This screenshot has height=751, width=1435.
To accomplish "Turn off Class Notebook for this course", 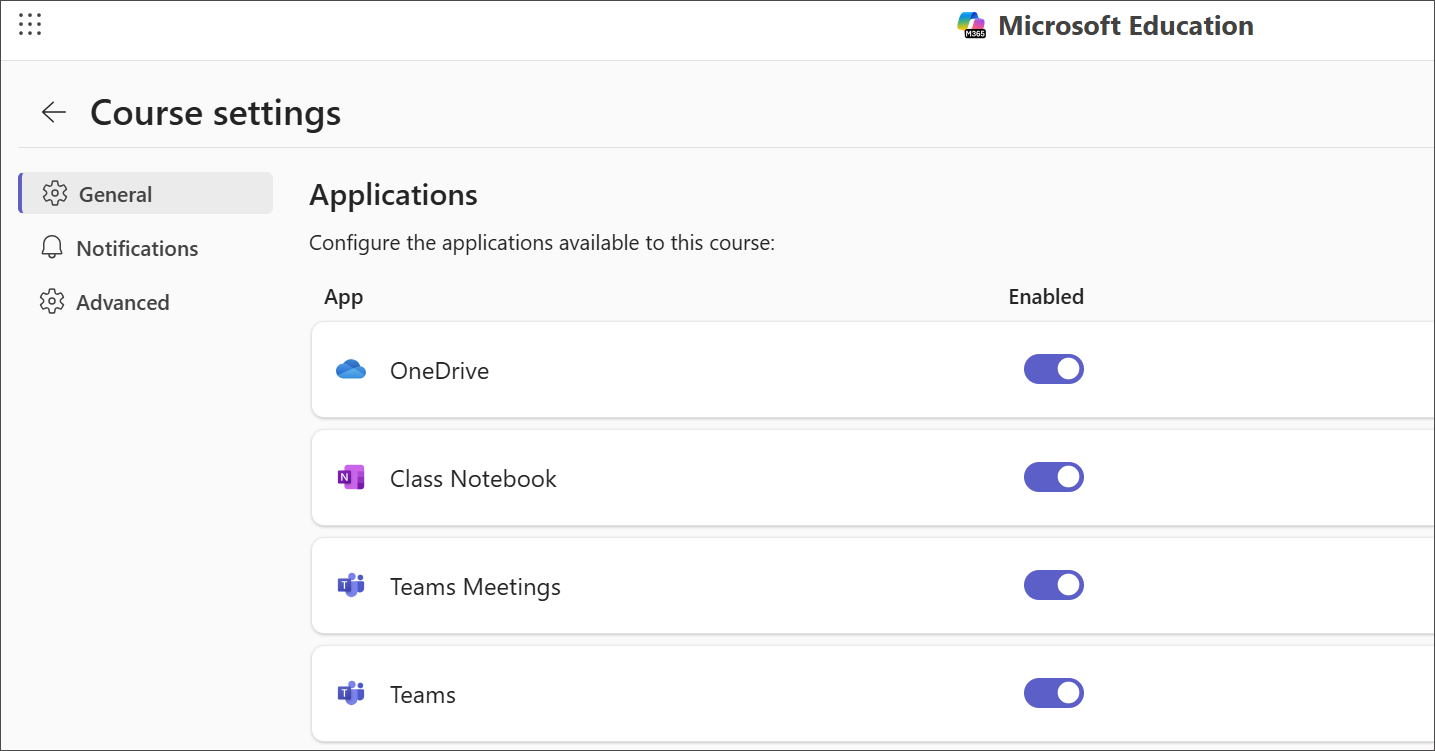I will (x=1054, y=477).
